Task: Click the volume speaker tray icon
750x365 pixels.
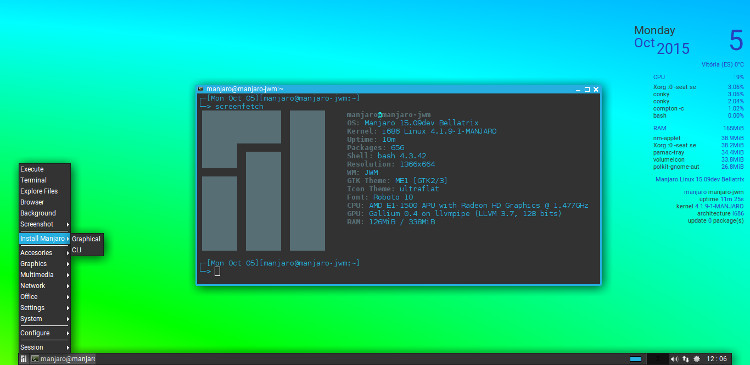Action: [x=674, y=359]
